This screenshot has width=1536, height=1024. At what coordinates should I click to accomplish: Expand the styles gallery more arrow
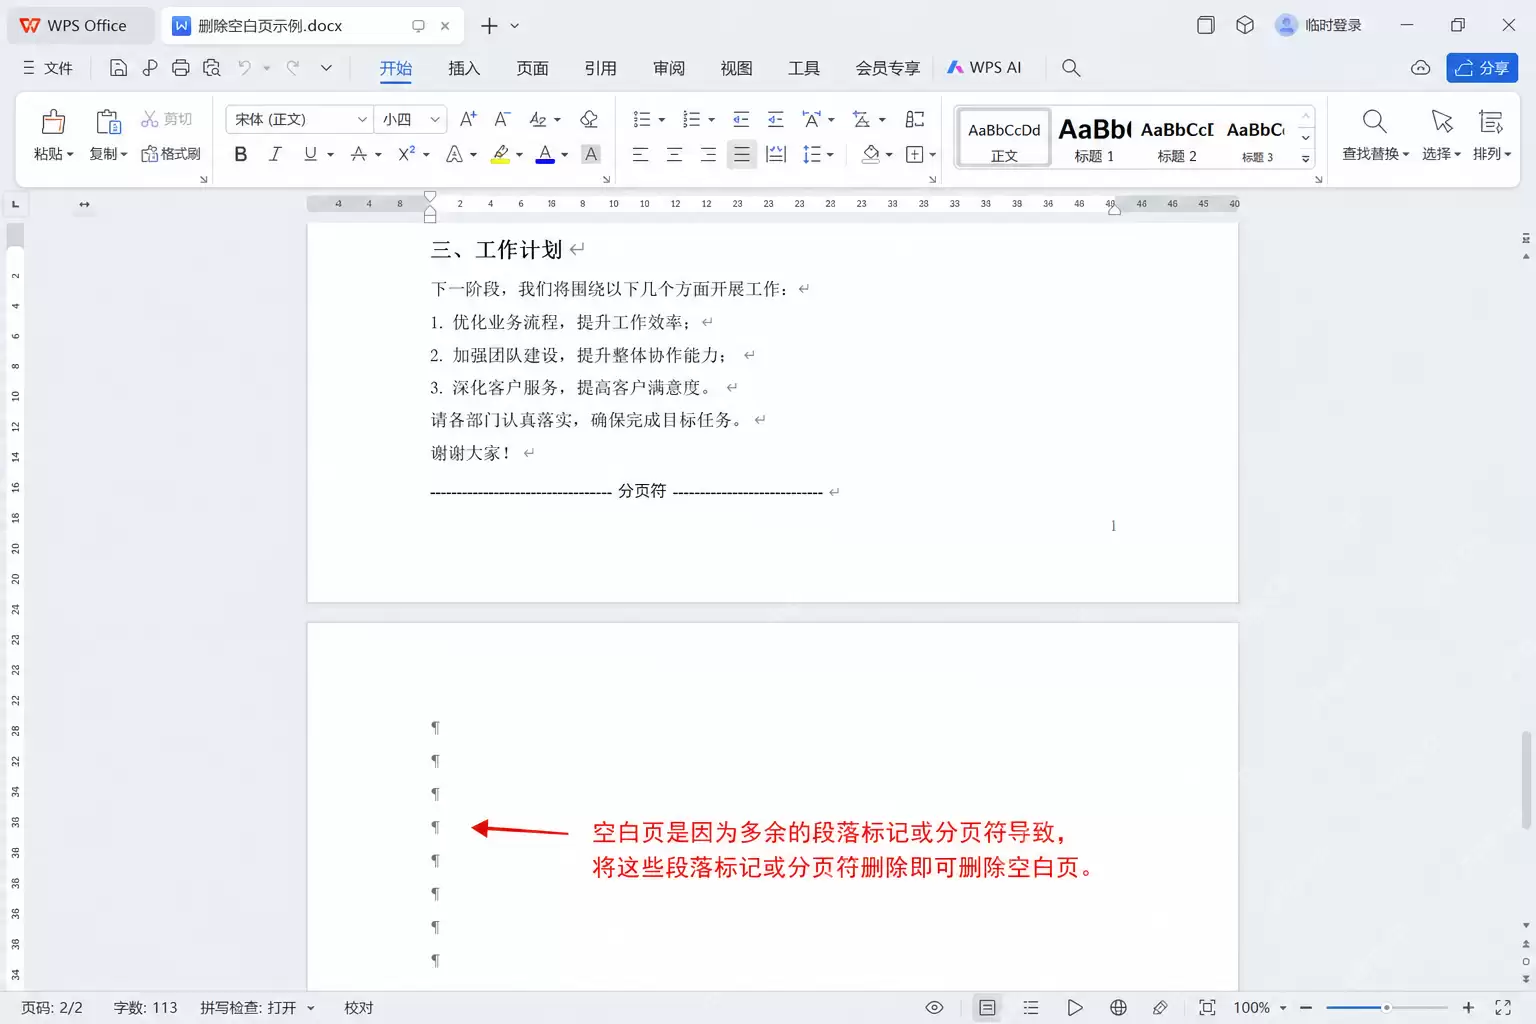click(1305, 158)
